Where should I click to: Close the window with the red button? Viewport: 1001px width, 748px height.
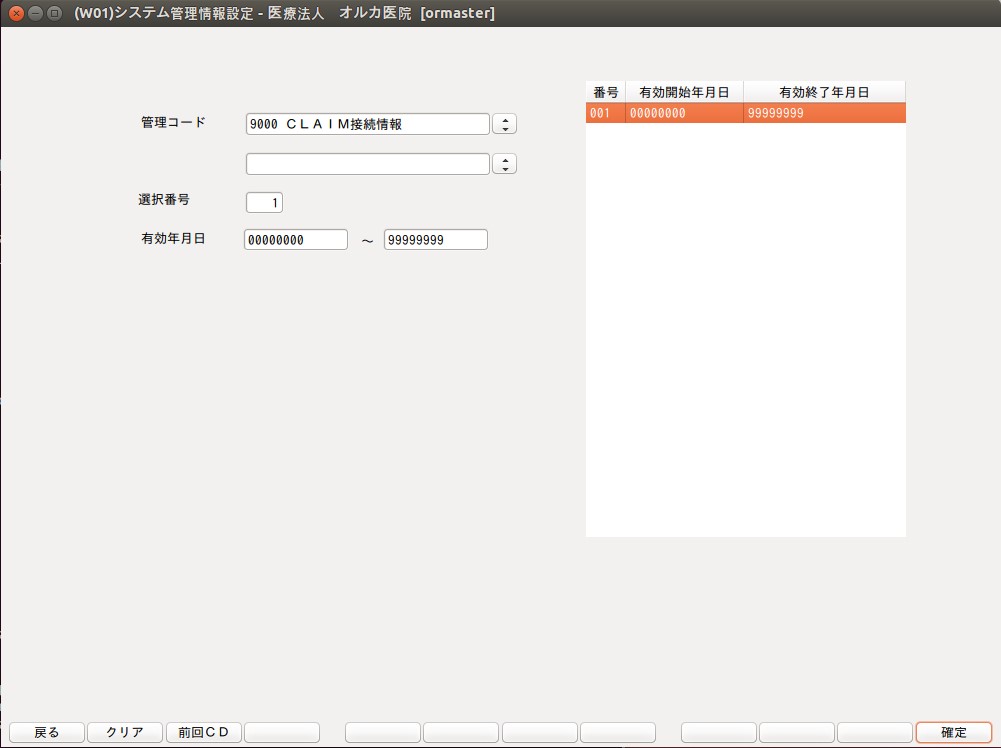[17, 13]
